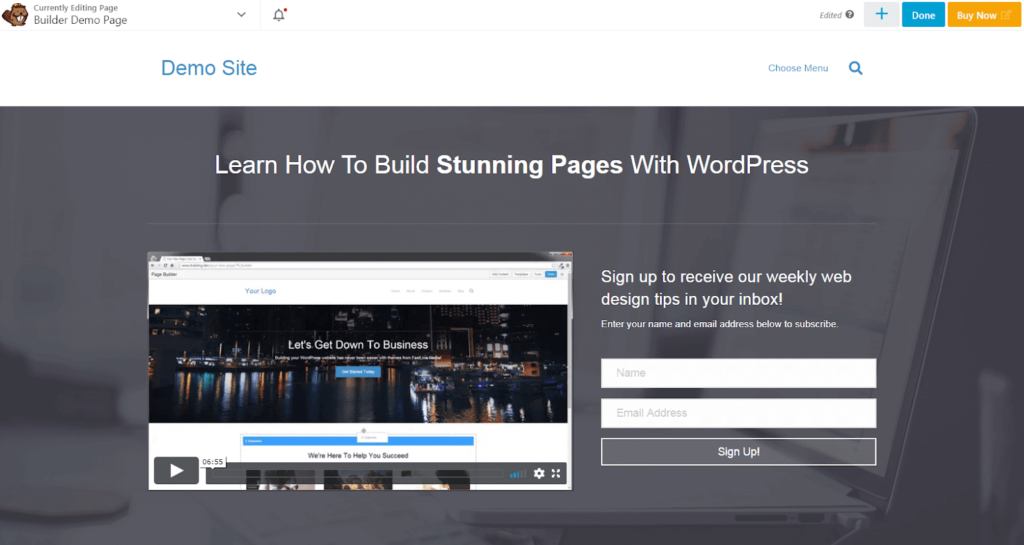This screenshot has width=1024, height=545.
Task: Open the add content plus panel
Action: click(881, 15)
